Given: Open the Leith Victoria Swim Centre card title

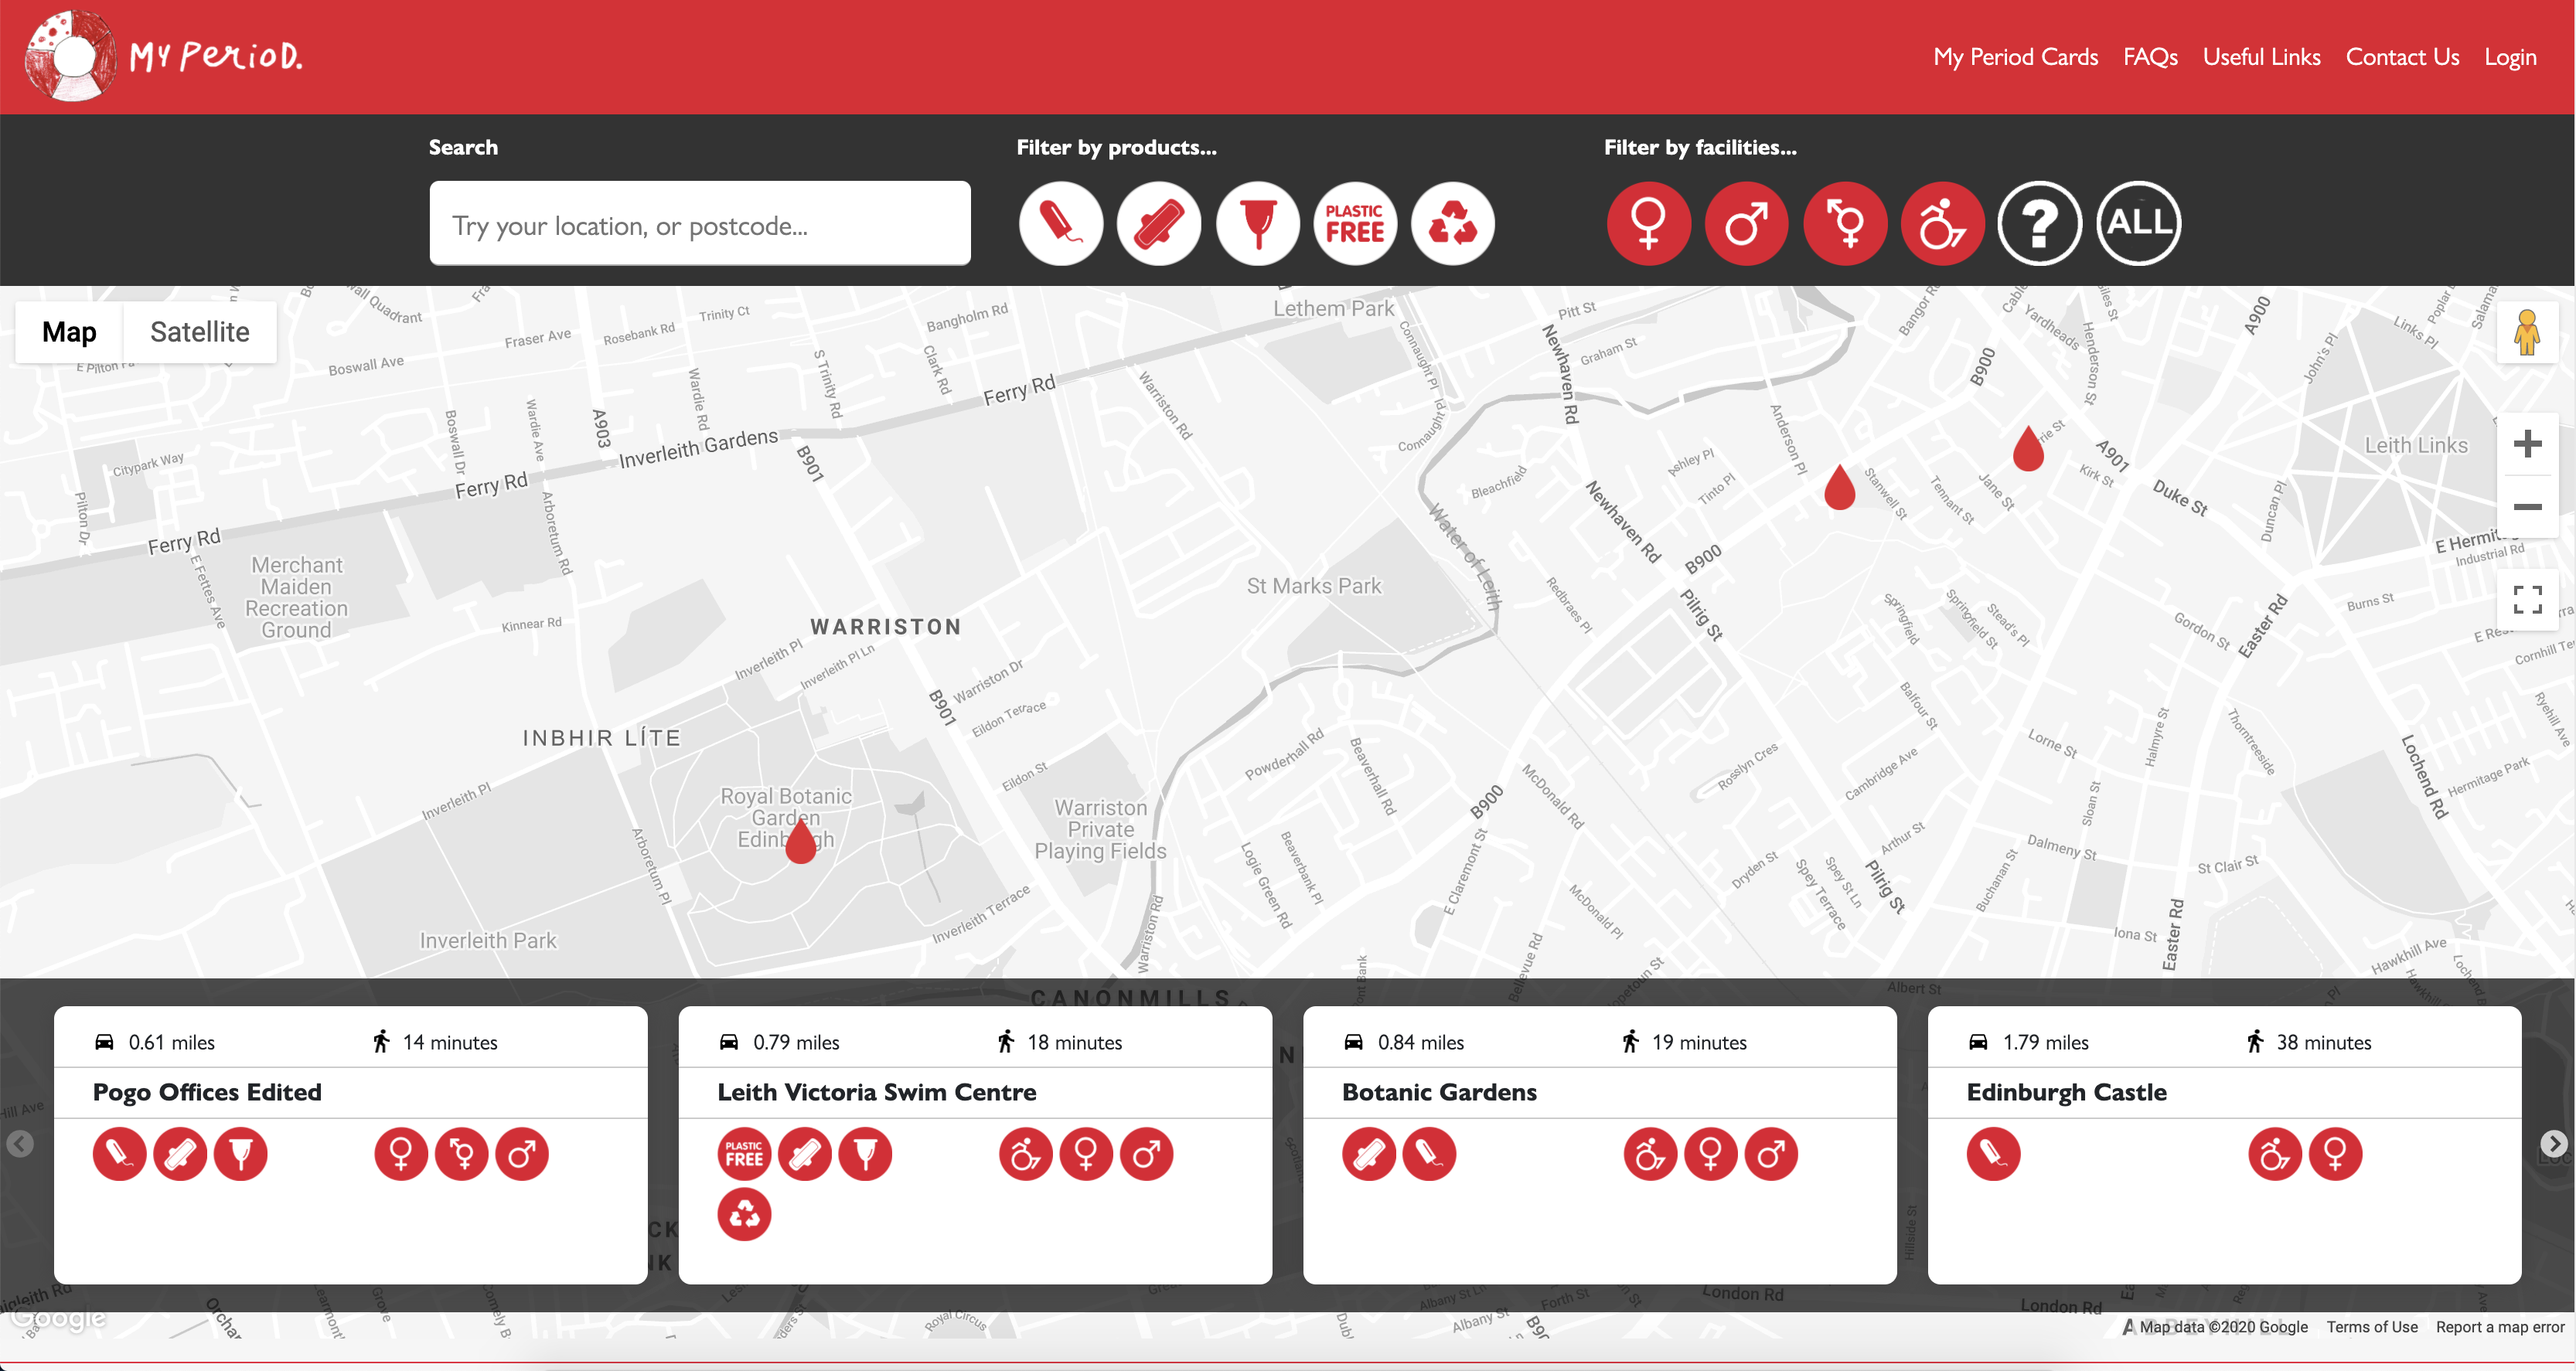Looking at the screenshot, I should pyautogui.click(x=877, y=1092).
